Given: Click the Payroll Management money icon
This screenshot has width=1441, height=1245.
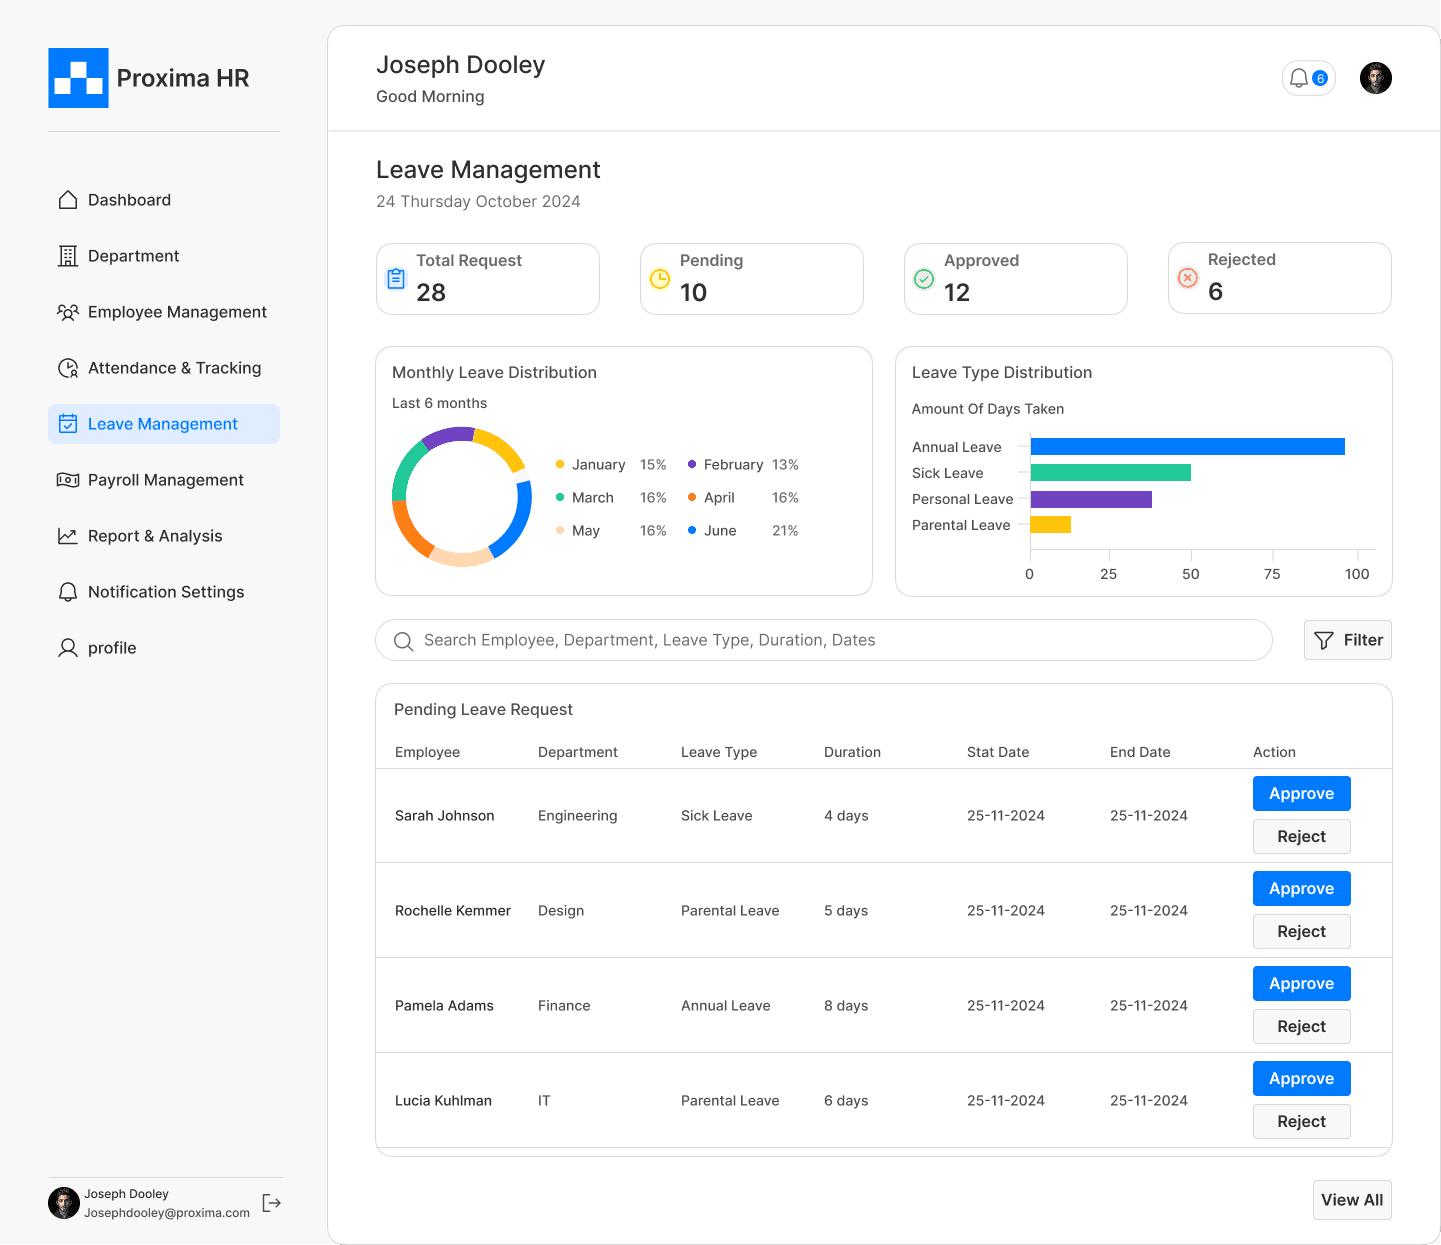Looking at the screenshot, I should 68,480.
